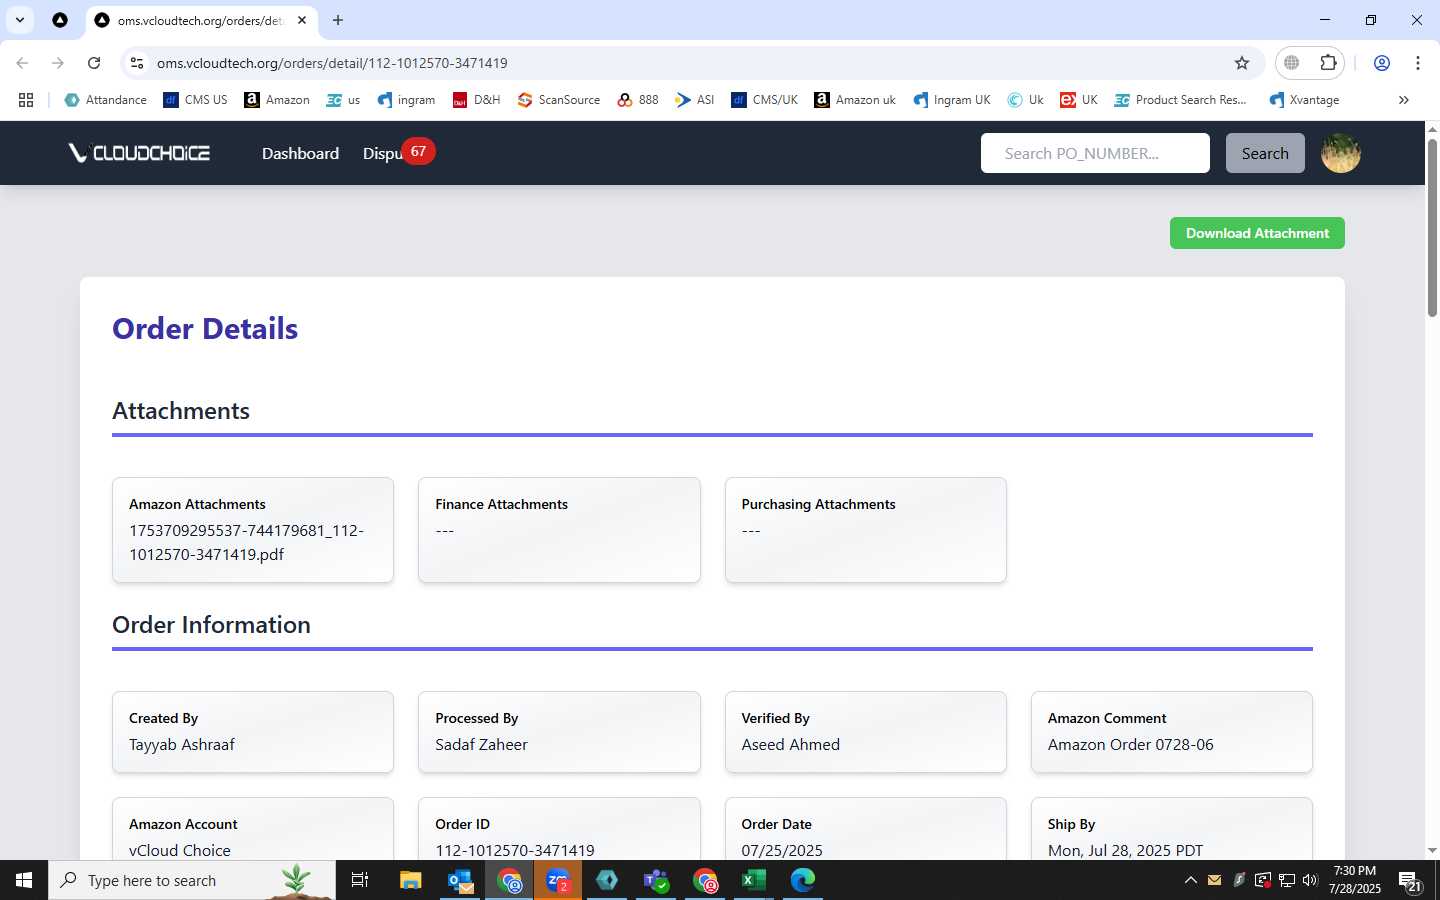Open Microsoft Edge from the taskbar
The width and height of the screenshot is (1440, 900).
coord(803,880)
